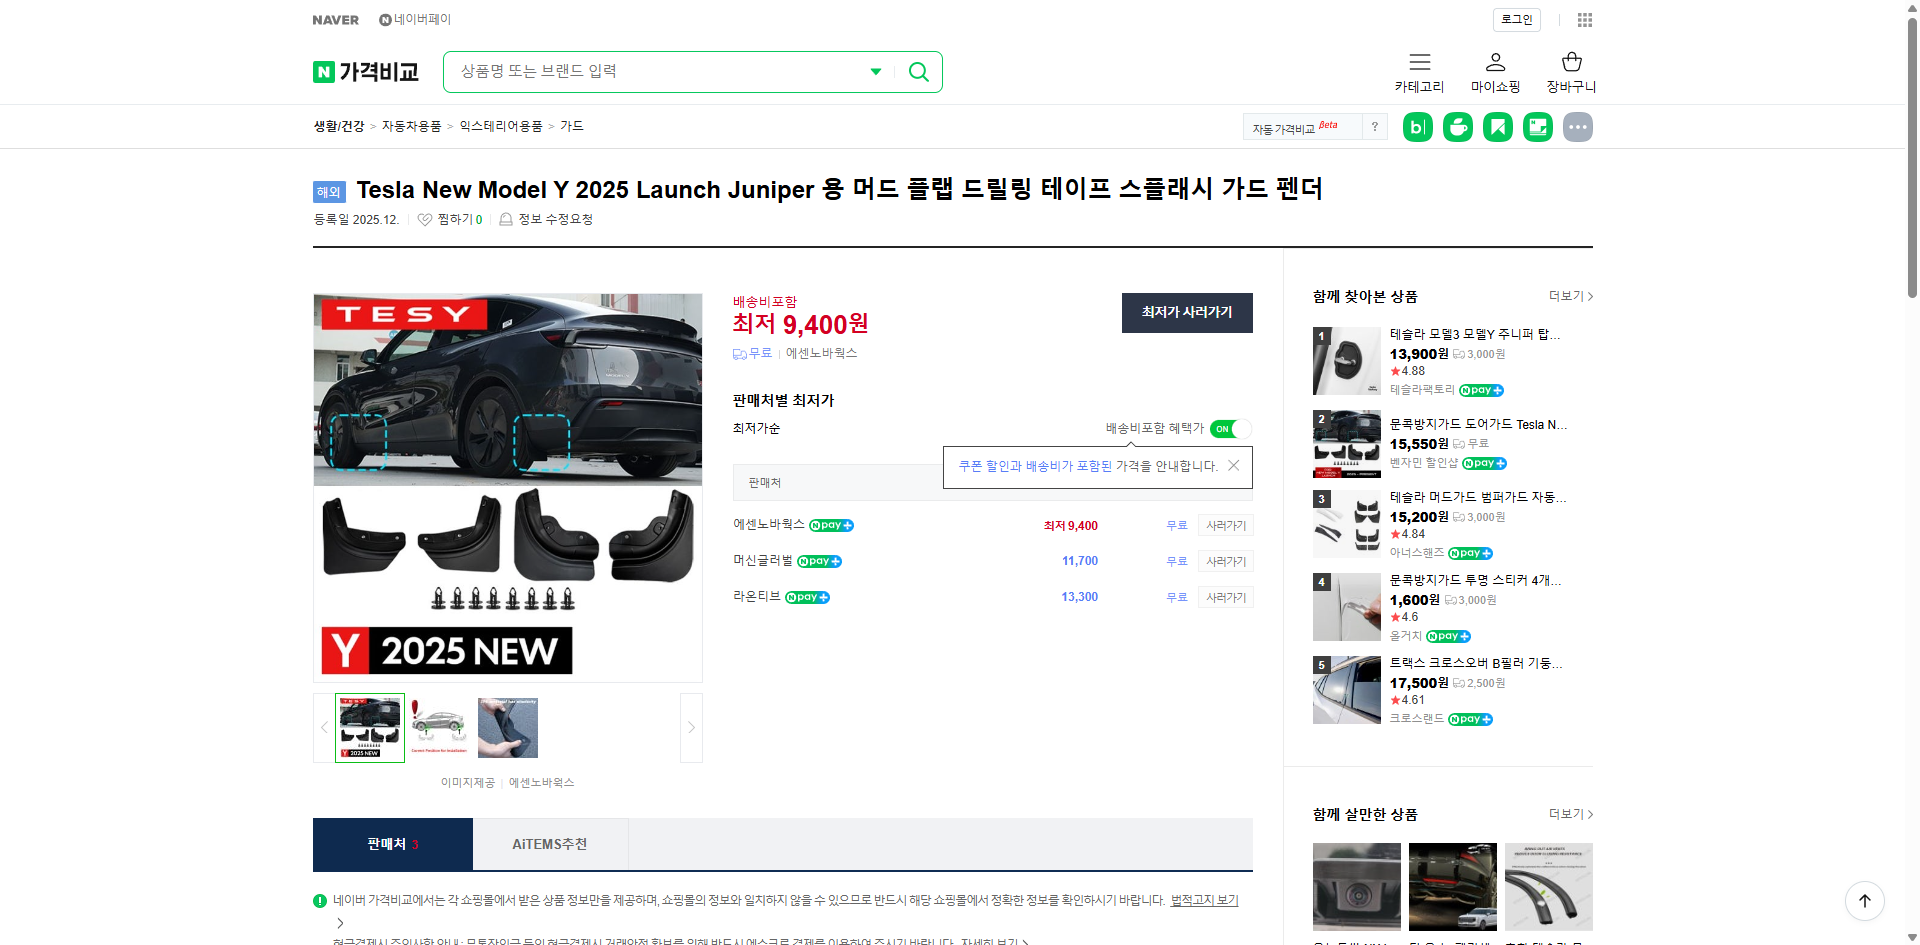Expand 더보기 in 함께 찾아본 상품 section
This screenshot has height=945, width=1920.
point(1566,296)
